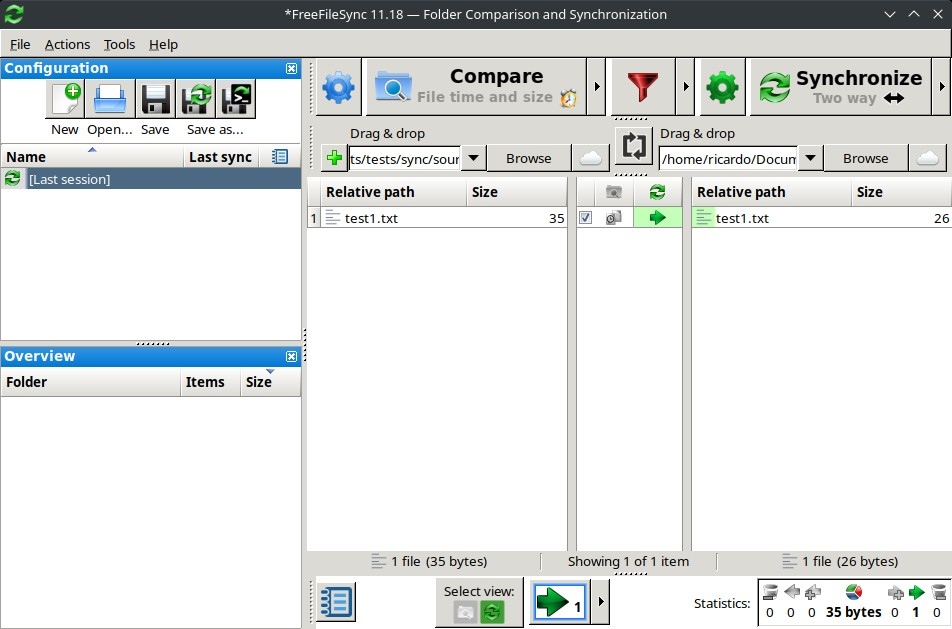Click left grid Size column header

(517, 192)
